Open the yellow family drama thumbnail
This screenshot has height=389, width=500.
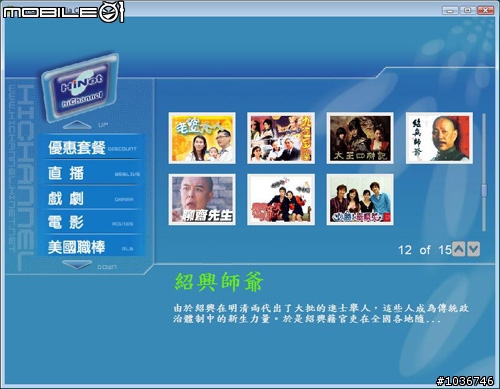pos(202,138)
